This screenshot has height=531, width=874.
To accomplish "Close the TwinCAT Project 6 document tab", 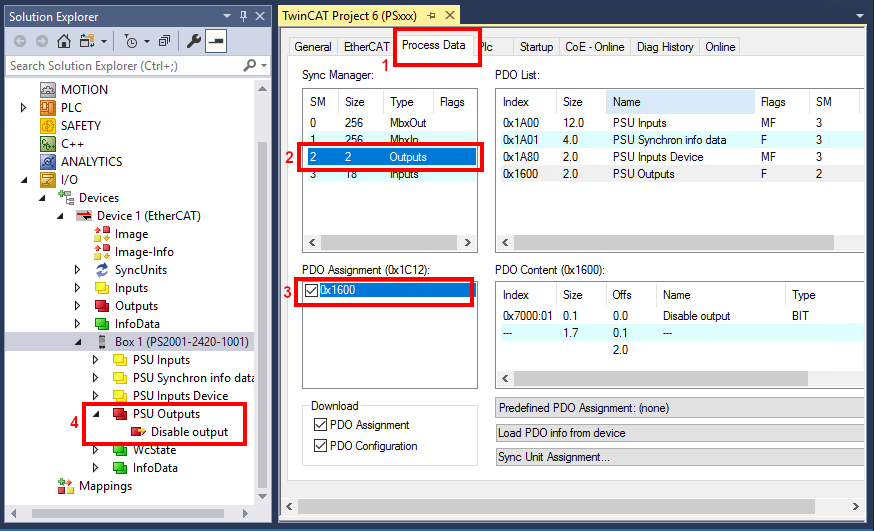I will 450,16.
